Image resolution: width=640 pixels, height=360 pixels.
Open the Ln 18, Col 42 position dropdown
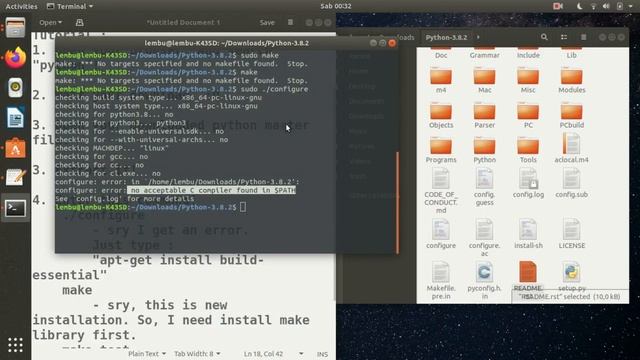click(x=273, y=353)
